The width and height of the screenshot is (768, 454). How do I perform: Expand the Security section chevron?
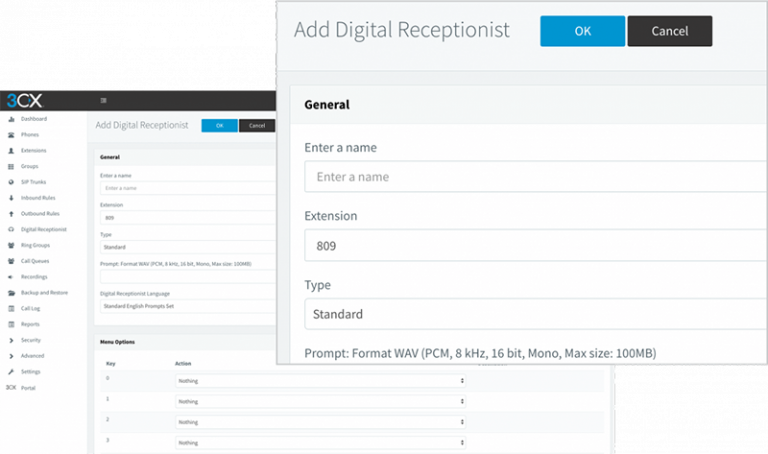[11, 340]
